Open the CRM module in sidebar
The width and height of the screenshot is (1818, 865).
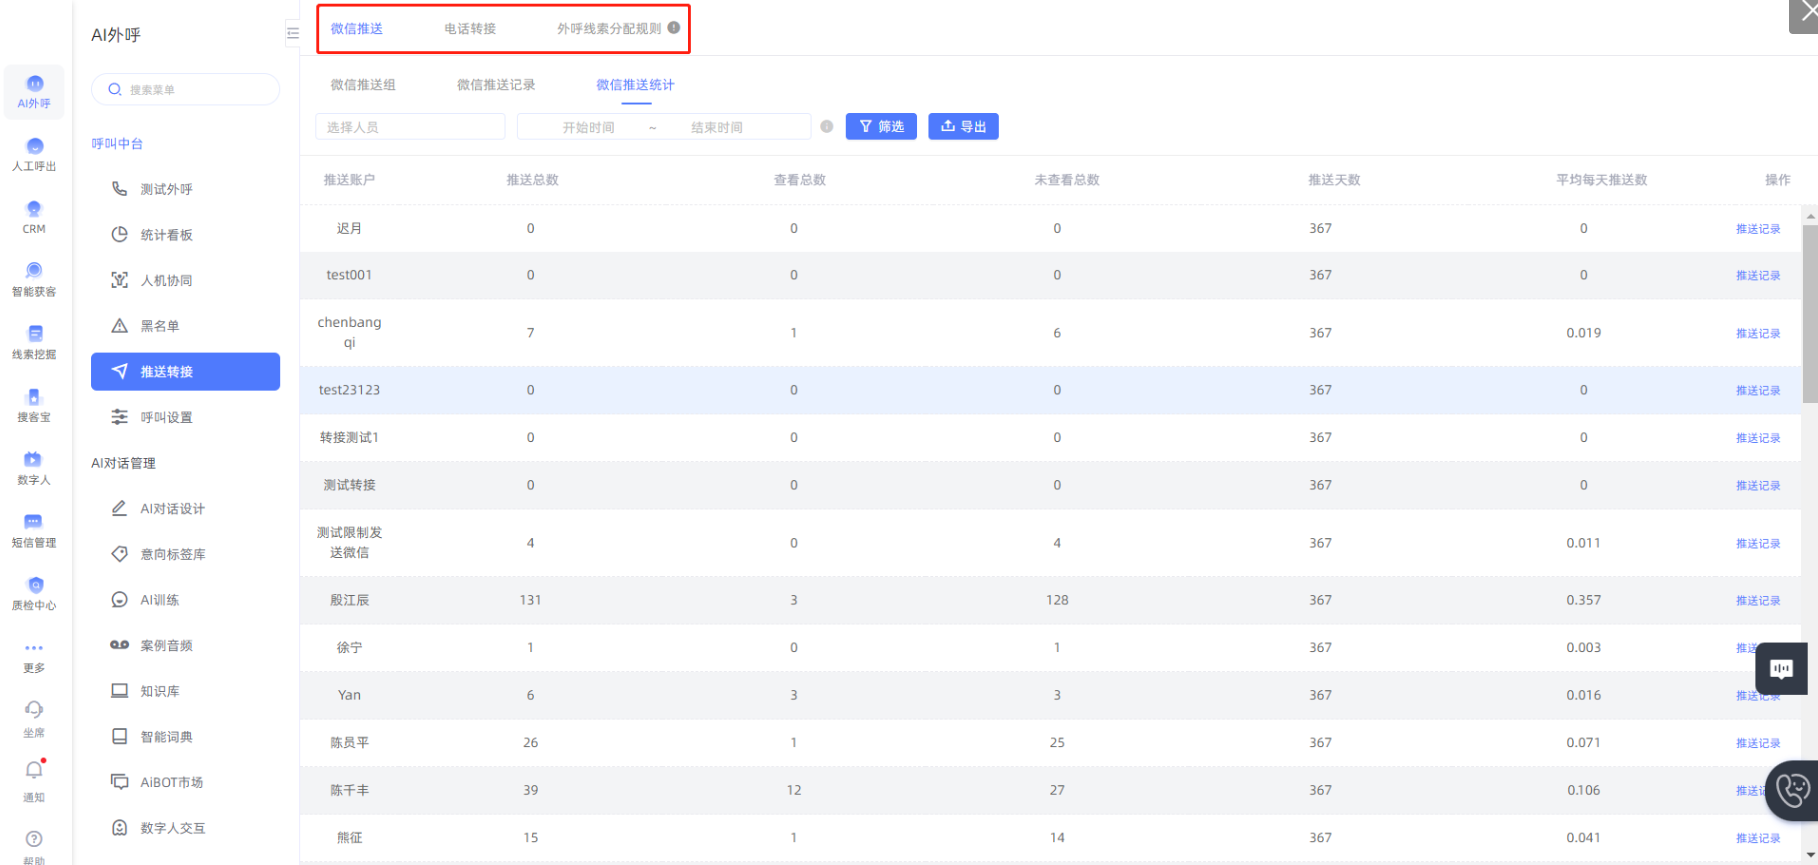pyautogui.click(x=34, y=216)
